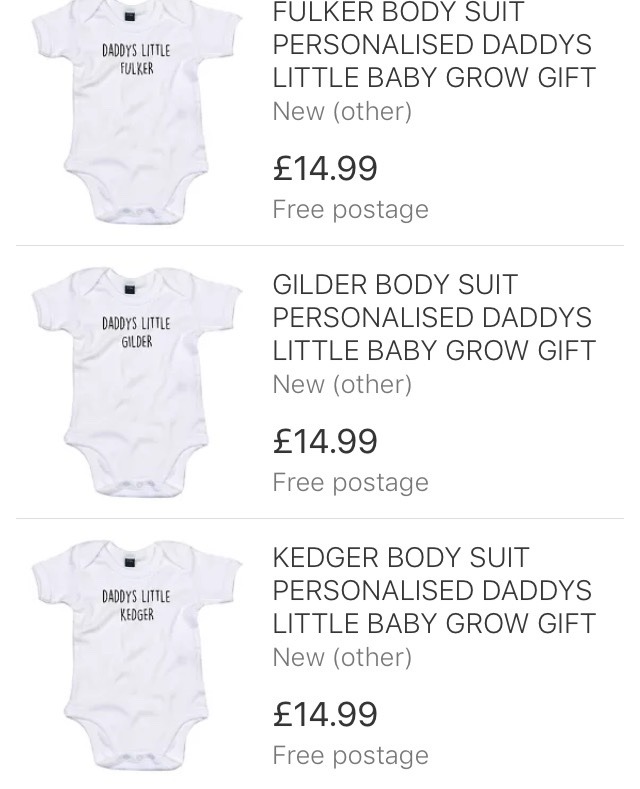The width and height of the screenshot is (640, 789).
Task: Open the Fulker body suit thumbnail
Action: (136, 110)
